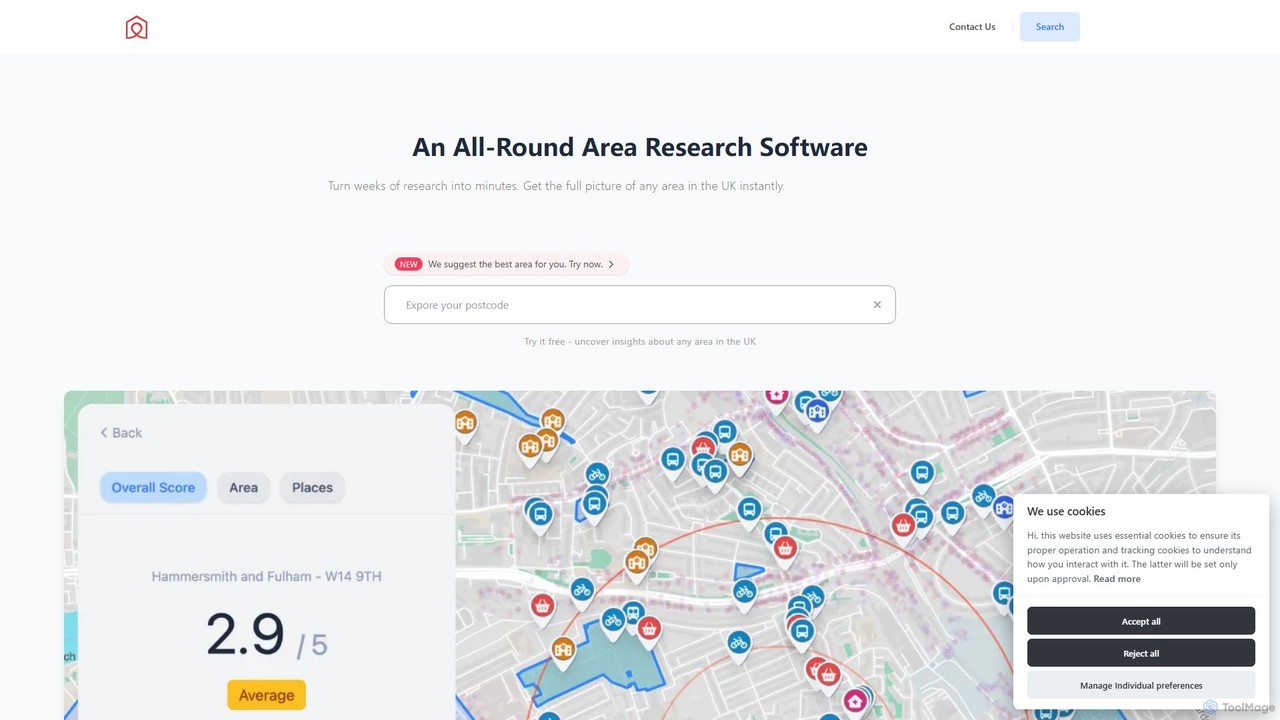Click the 2.9 overall score value
The height and width of the screenshot is (720, 1280).
click(245, 635)
